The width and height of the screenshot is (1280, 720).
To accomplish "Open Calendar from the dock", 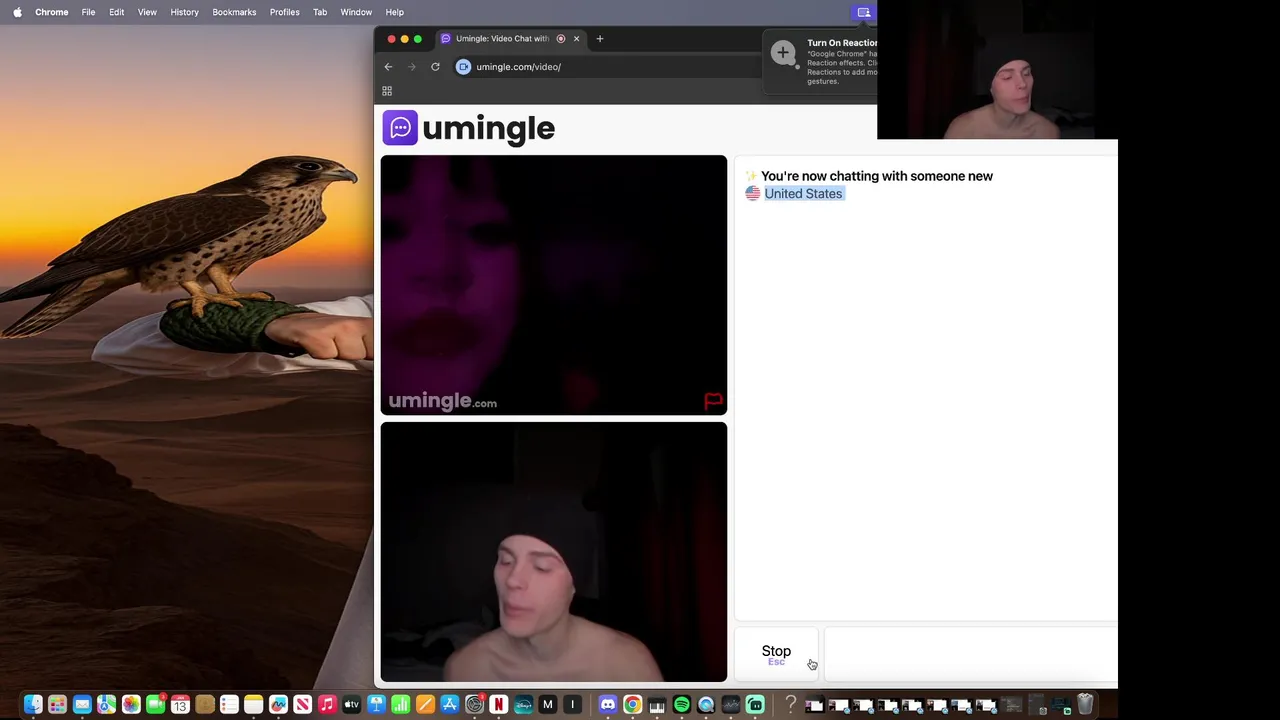I will [x=180, y=705].
